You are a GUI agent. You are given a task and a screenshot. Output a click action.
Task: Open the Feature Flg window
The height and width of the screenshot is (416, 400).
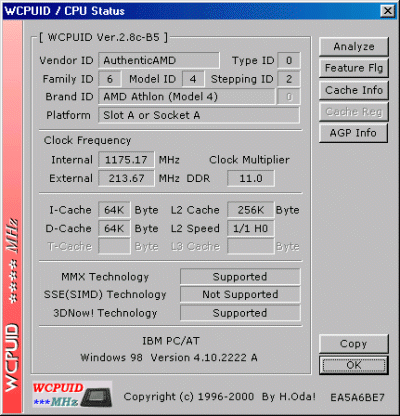(x=354, y=68)
